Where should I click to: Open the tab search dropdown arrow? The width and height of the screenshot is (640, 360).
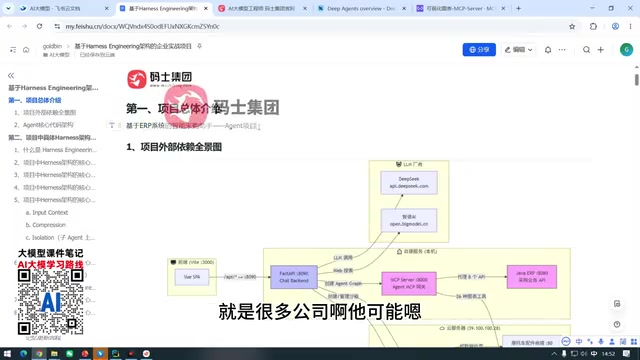pos(8,8)
